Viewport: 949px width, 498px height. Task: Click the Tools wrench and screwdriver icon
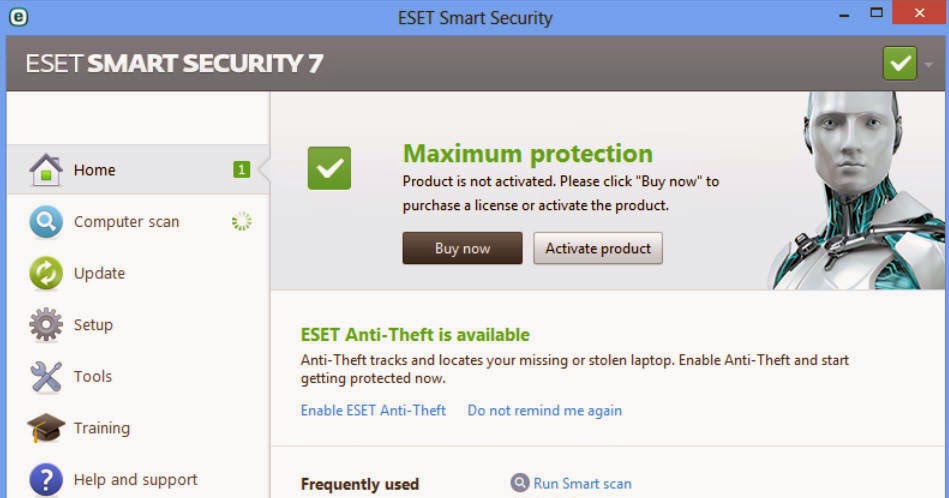45,376
